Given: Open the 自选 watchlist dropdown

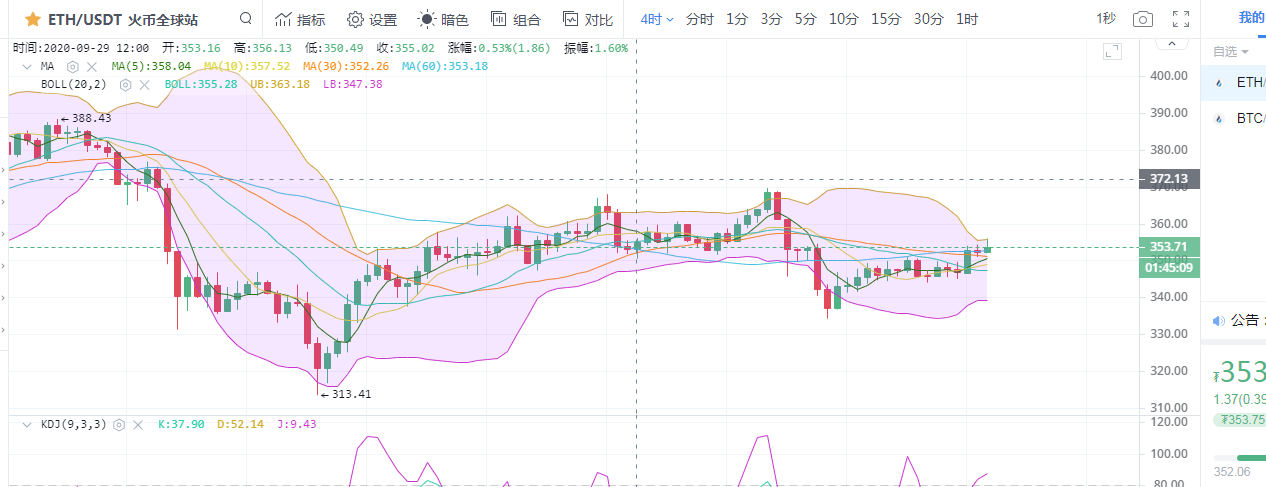Looking at the screenshot, I should (x=1231, y=51).
